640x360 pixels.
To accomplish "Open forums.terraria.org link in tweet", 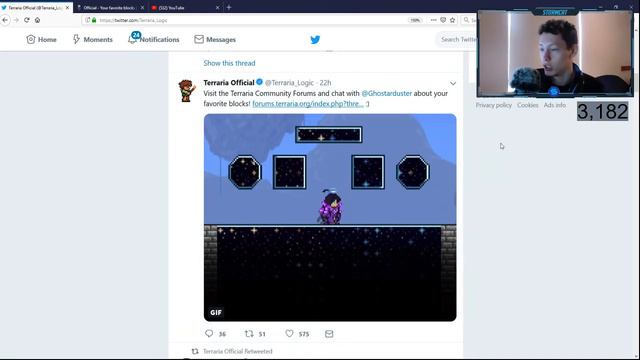I will click(308, 104).
